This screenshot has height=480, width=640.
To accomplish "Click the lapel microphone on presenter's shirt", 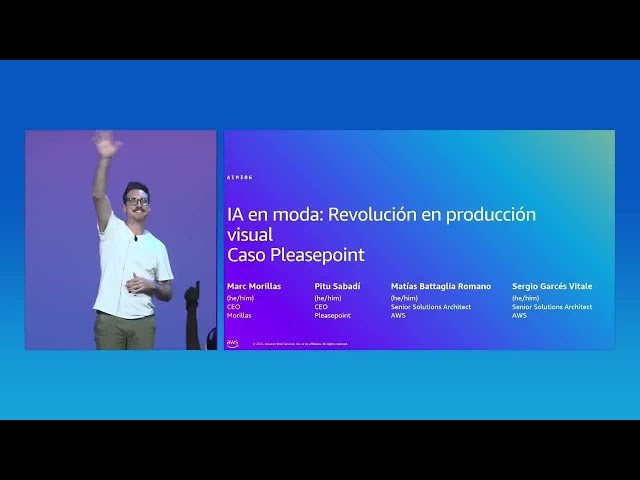I will click(135, 238).
